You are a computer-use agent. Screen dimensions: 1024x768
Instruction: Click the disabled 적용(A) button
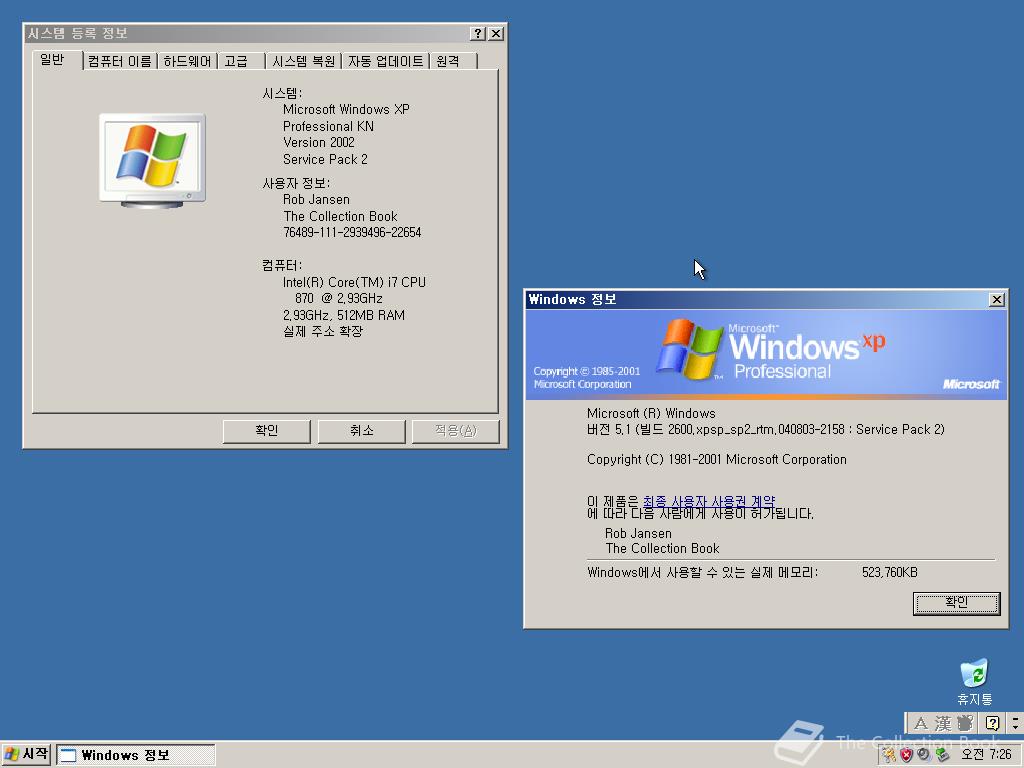tap(456, 431)
